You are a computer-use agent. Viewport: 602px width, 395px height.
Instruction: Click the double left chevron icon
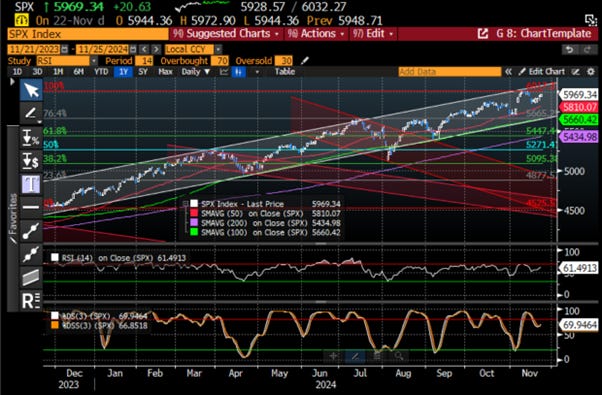[x=508, y=72]
